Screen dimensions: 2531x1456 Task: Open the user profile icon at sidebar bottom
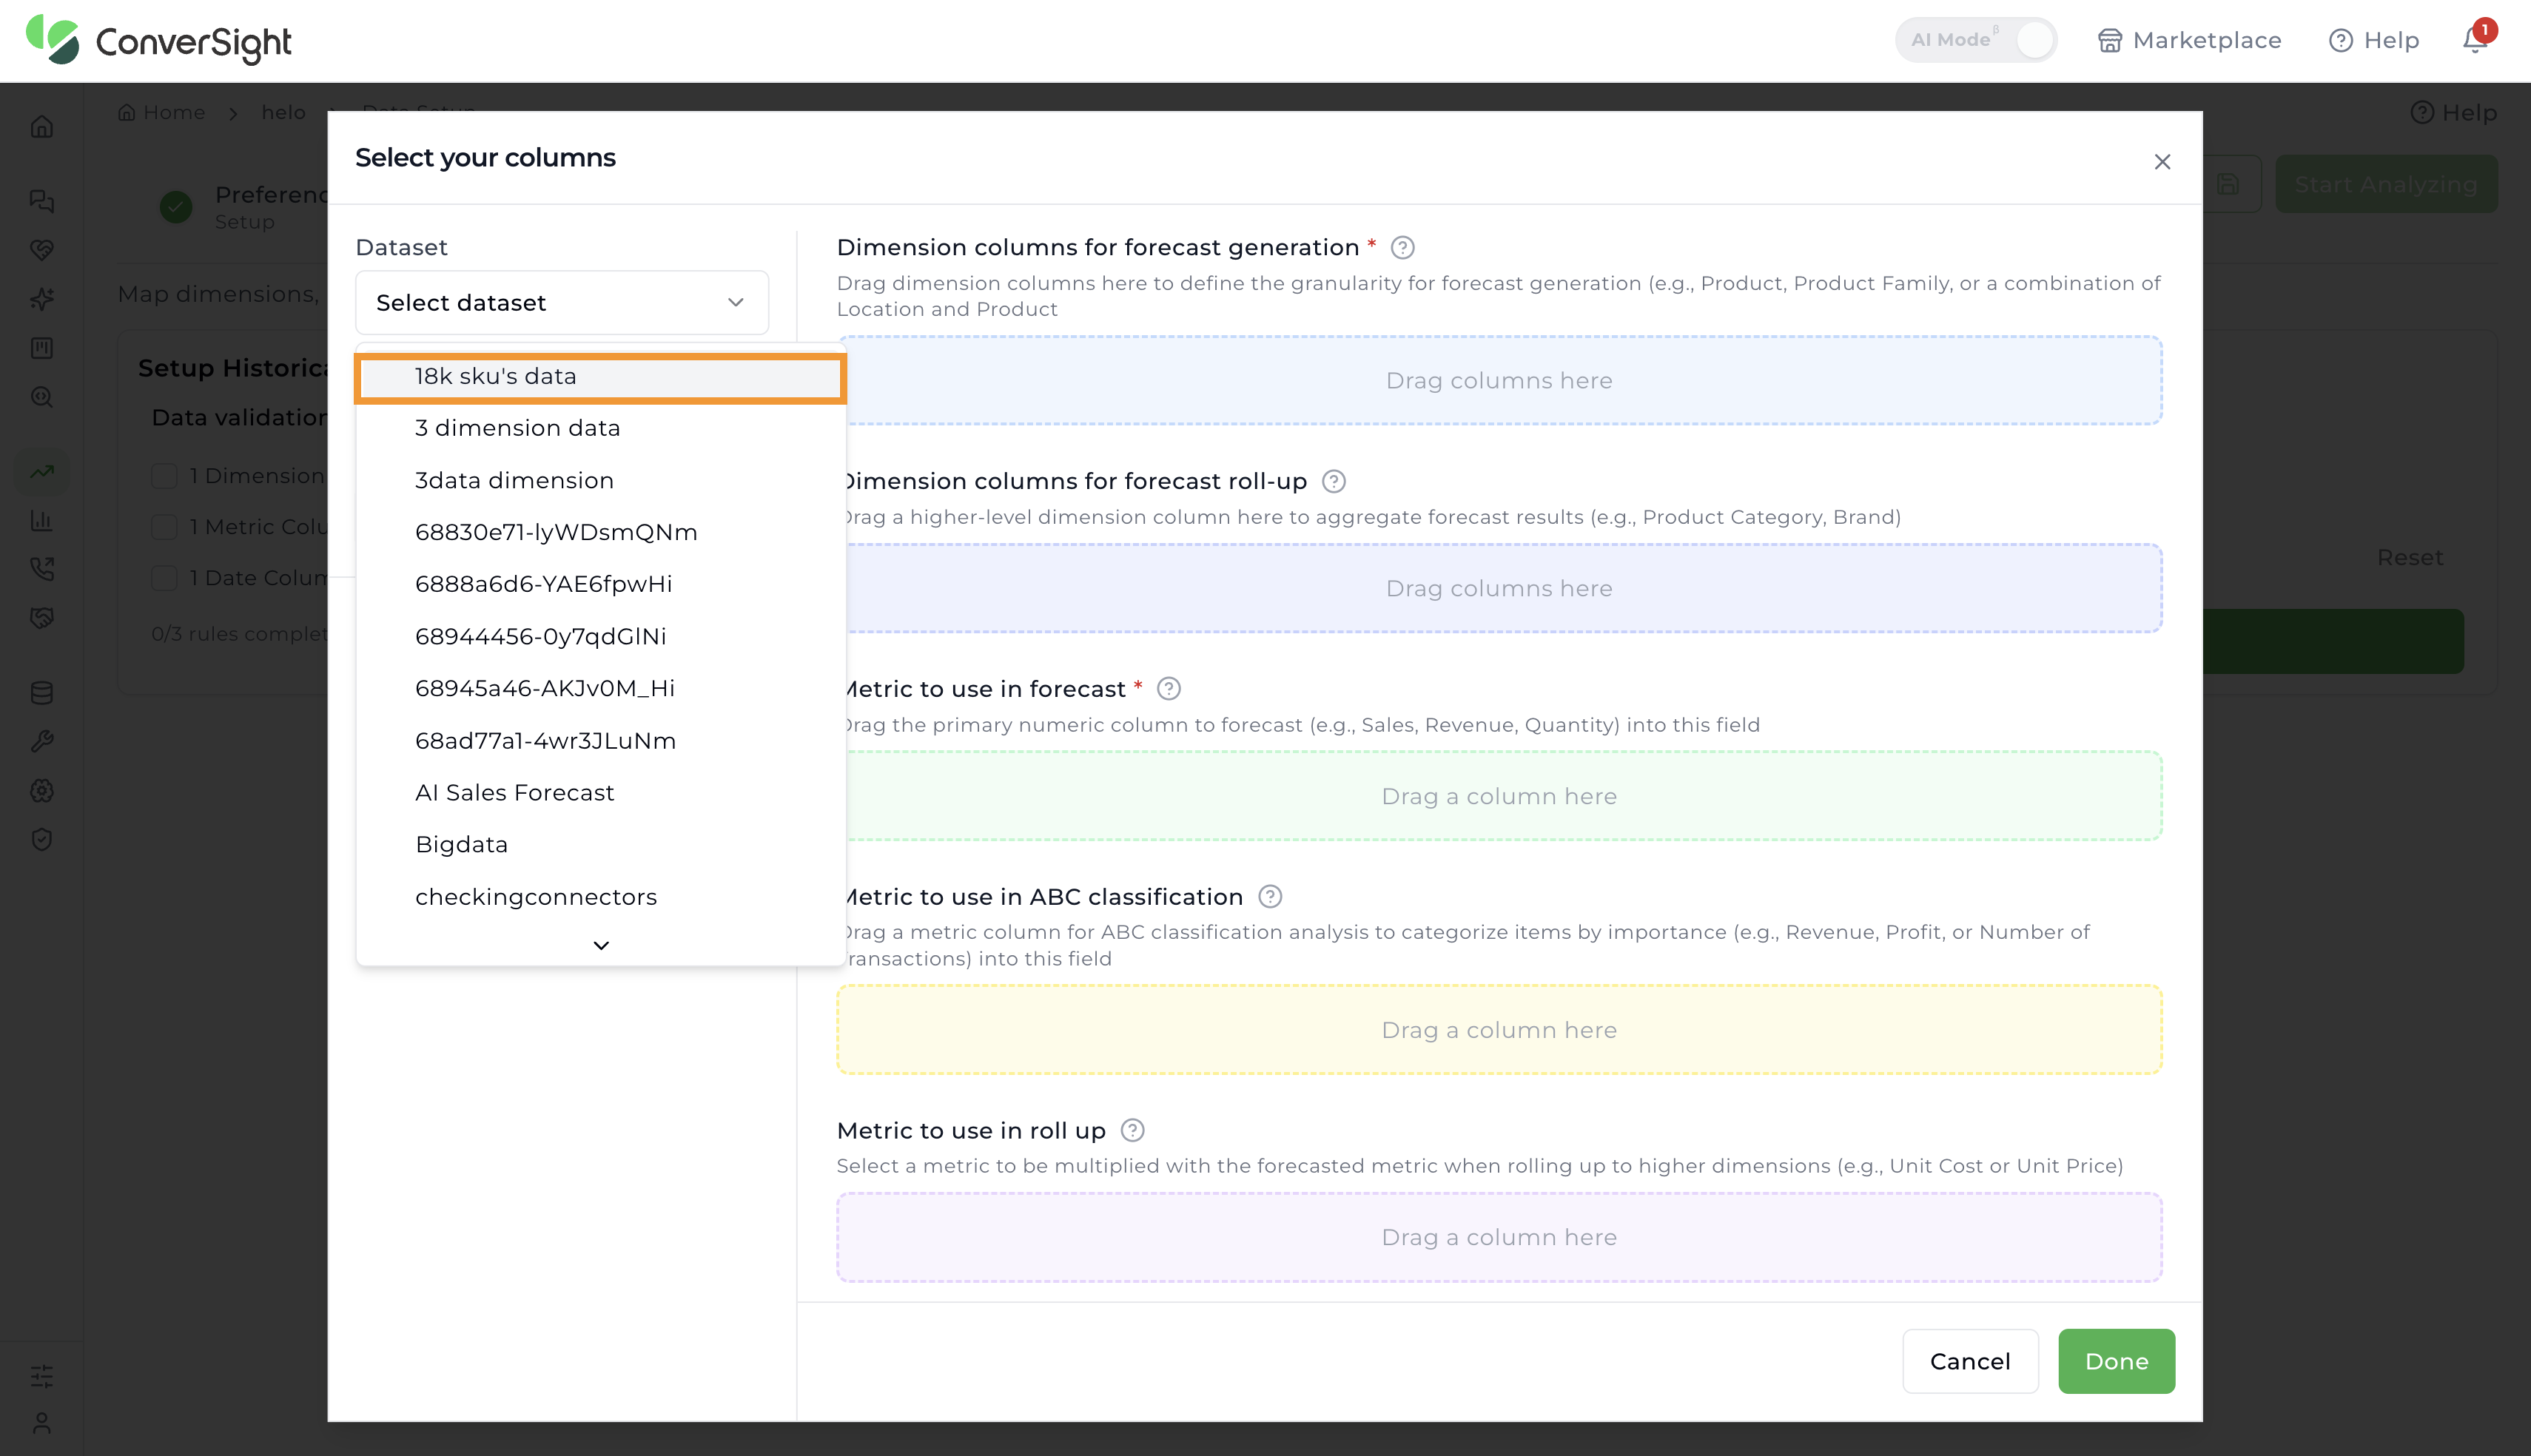41,1422
